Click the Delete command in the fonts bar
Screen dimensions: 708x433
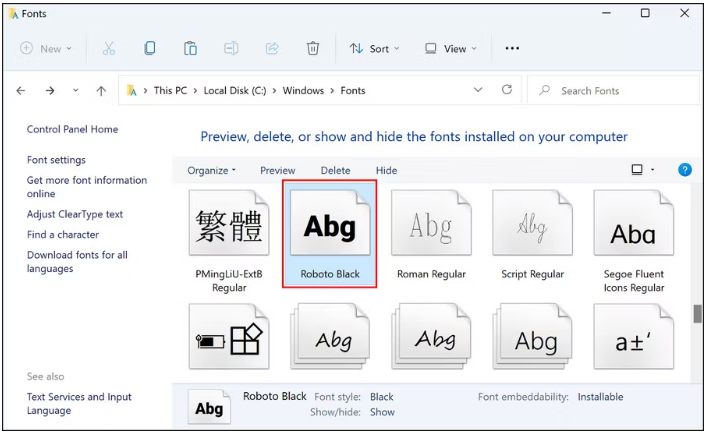point(335,170)
